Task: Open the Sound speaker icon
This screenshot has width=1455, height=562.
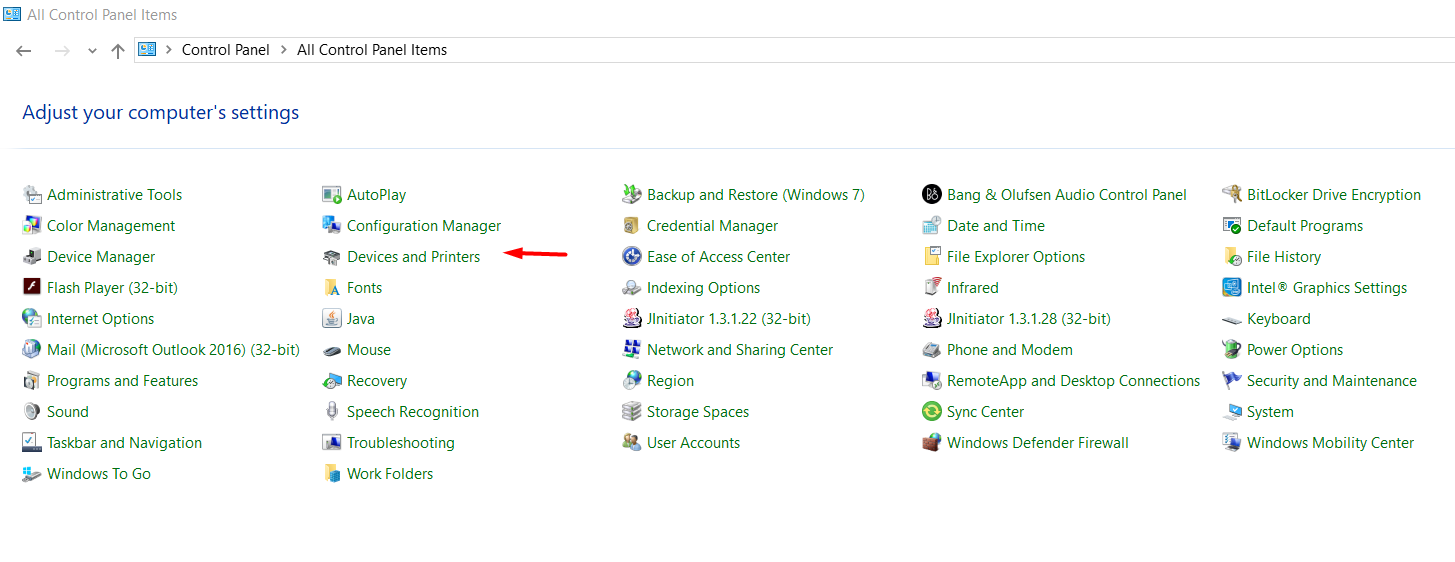Action: tap(32, 412)
